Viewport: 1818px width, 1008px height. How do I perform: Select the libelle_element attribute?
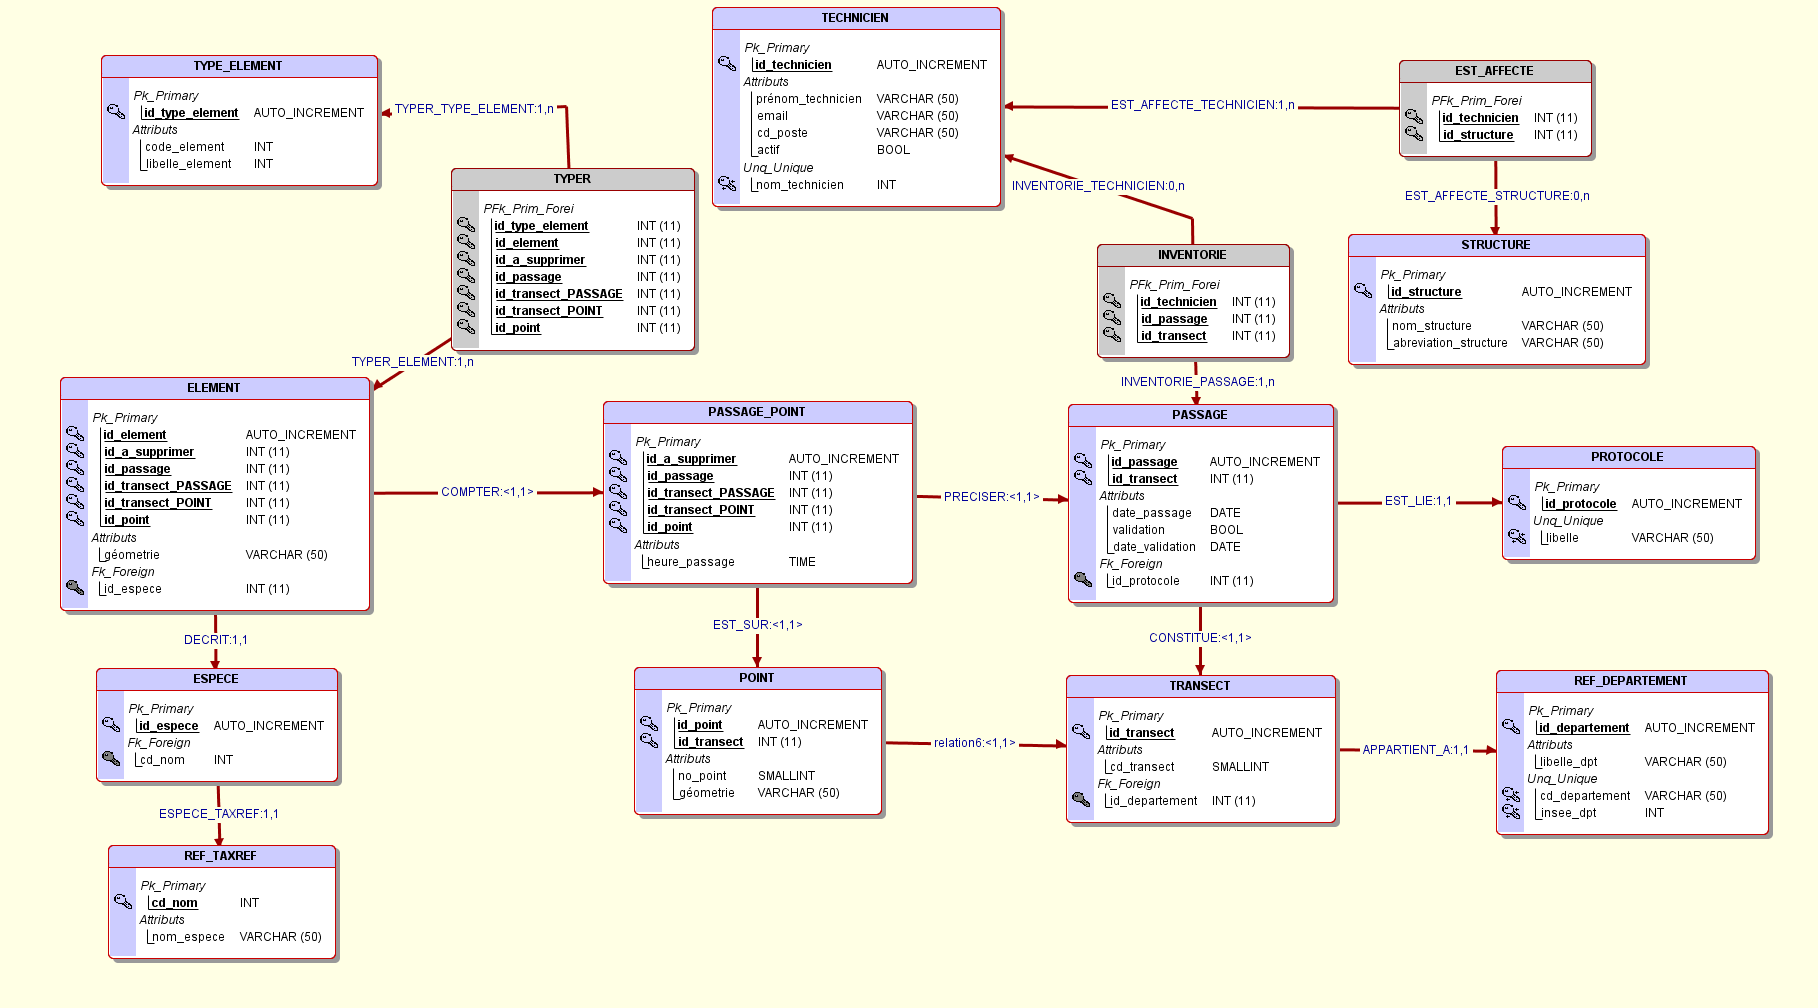(188, 164)
